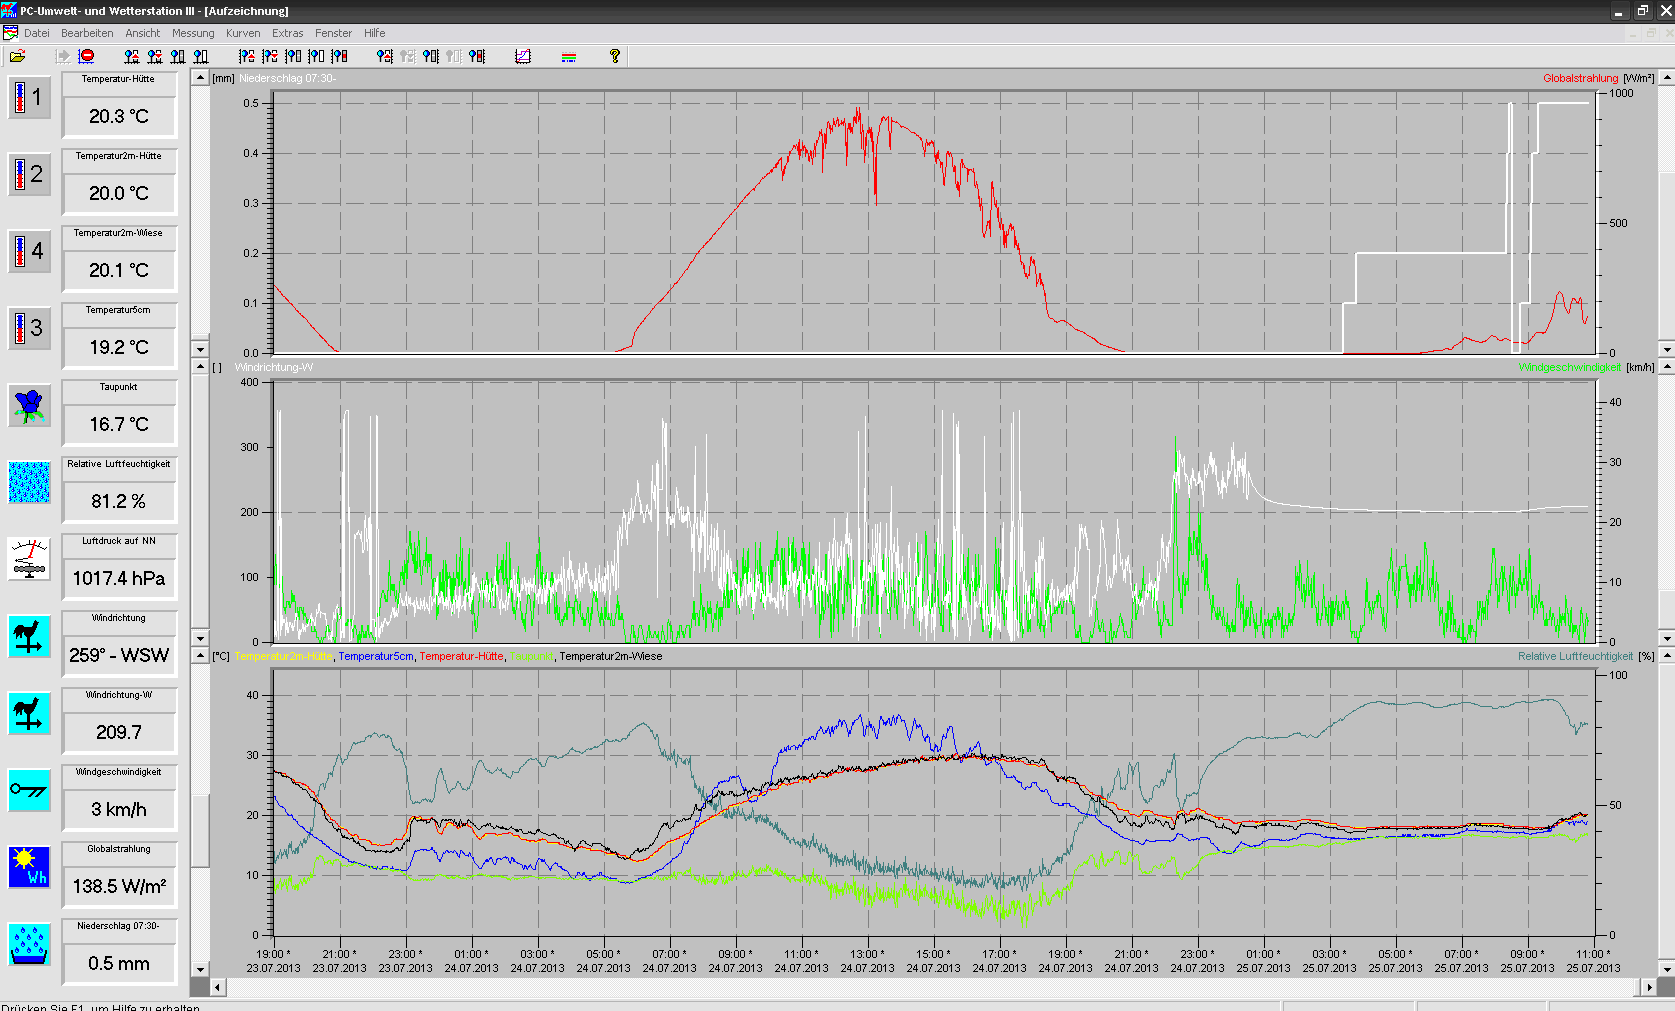Open the chart diagram toolbar icon
The width and height of the screenshot is (1675, 1011).
pyautogui.click(x=523, y=56)
